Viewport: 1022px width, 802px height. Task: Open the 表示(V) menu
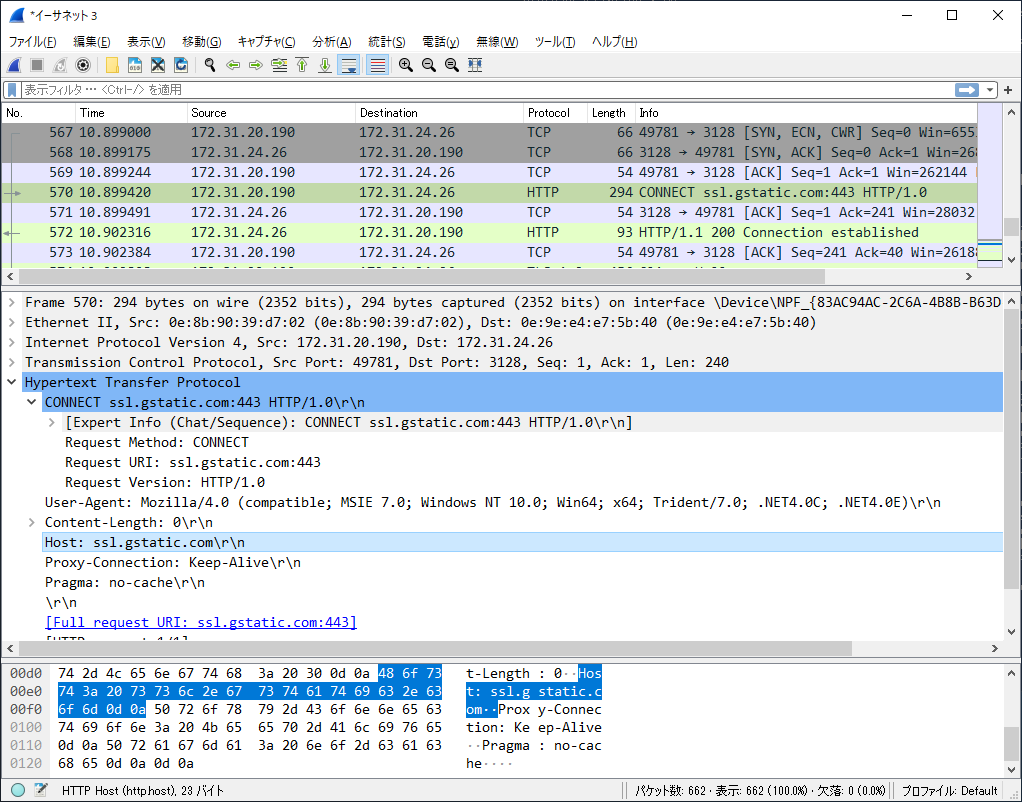(x=146, y=42)
